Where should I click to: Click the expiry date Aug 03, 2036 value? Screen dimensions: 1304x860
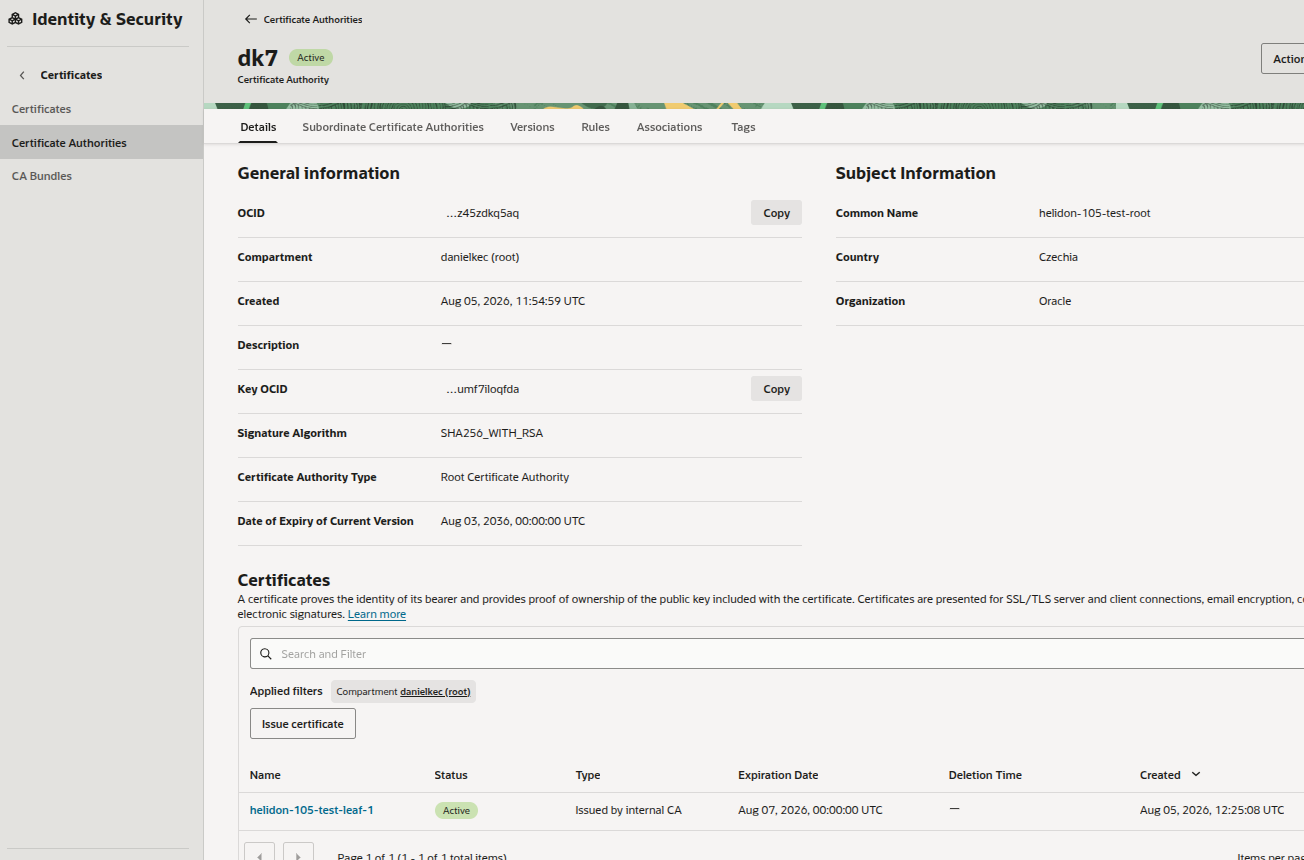coord(513,521)
